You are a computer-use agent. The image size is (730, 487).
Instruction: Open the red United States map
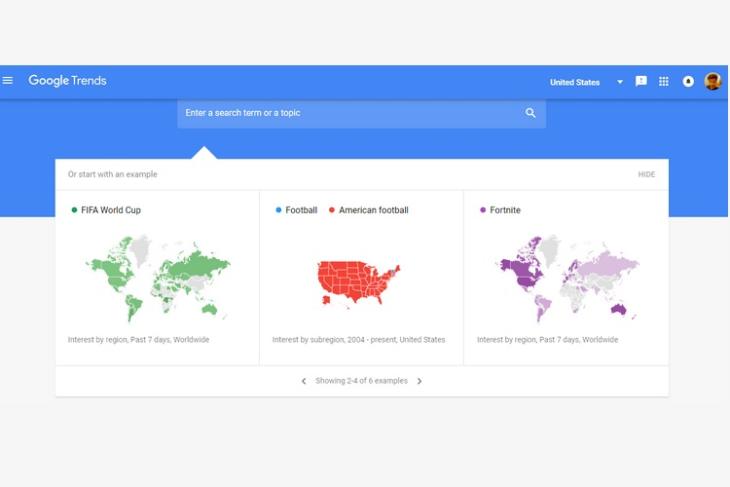pyautogui.click(x=358, y=284)
